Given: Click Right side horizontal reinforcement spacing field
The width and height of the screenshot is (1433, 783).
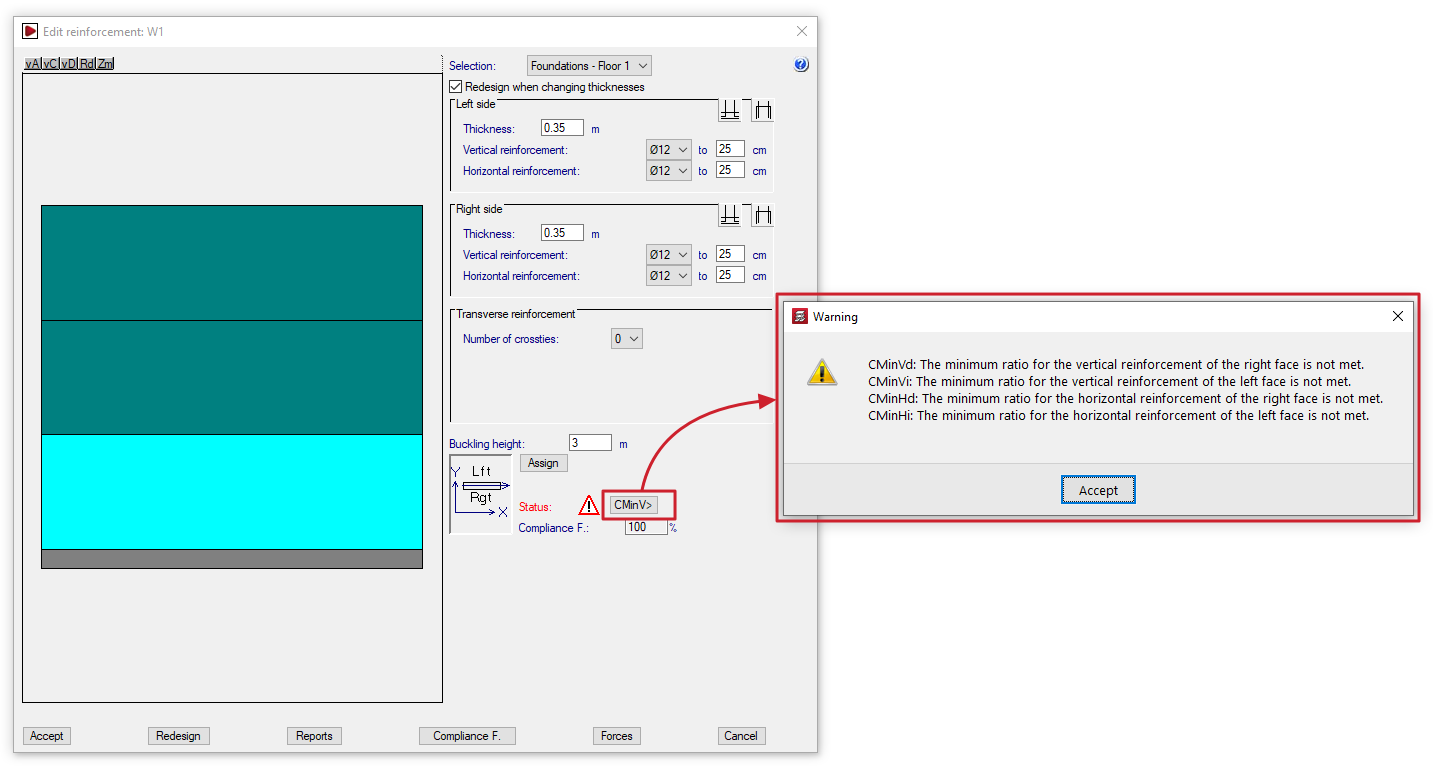Looking at the screenshot, I should 730,275.
